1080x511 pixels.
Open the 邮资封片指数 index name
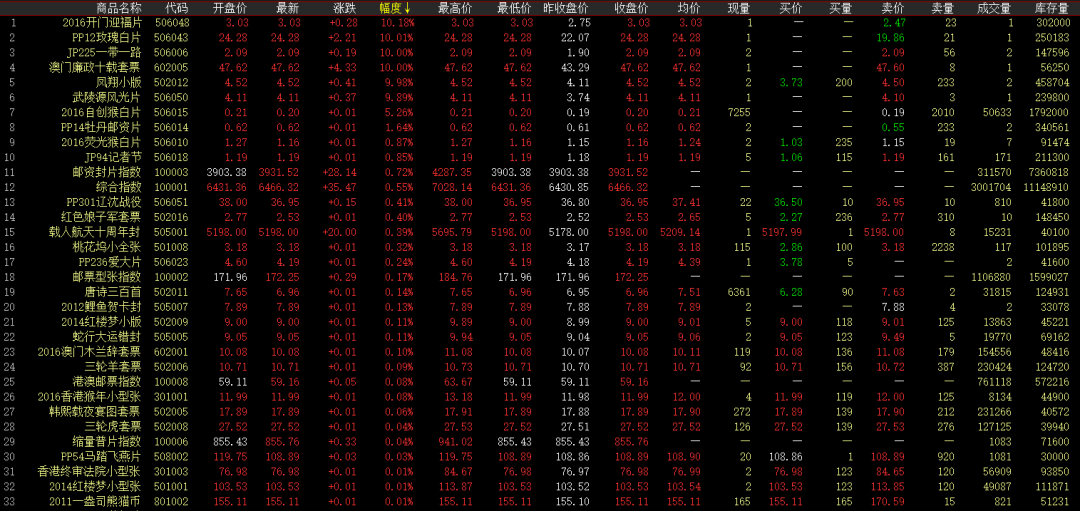coord(107,171)
